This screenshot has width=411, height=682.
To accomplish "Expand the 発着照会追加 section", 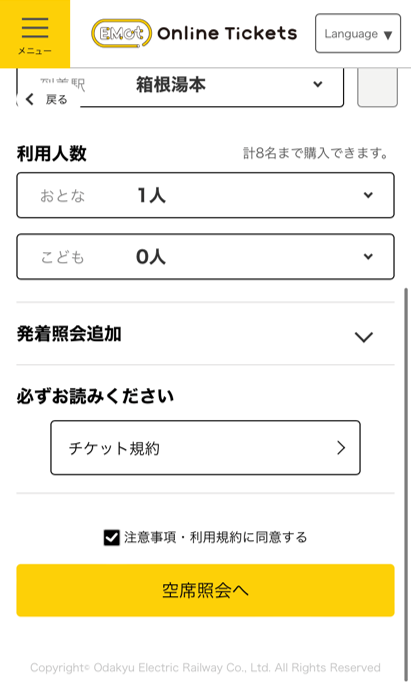I will (205, 334).
